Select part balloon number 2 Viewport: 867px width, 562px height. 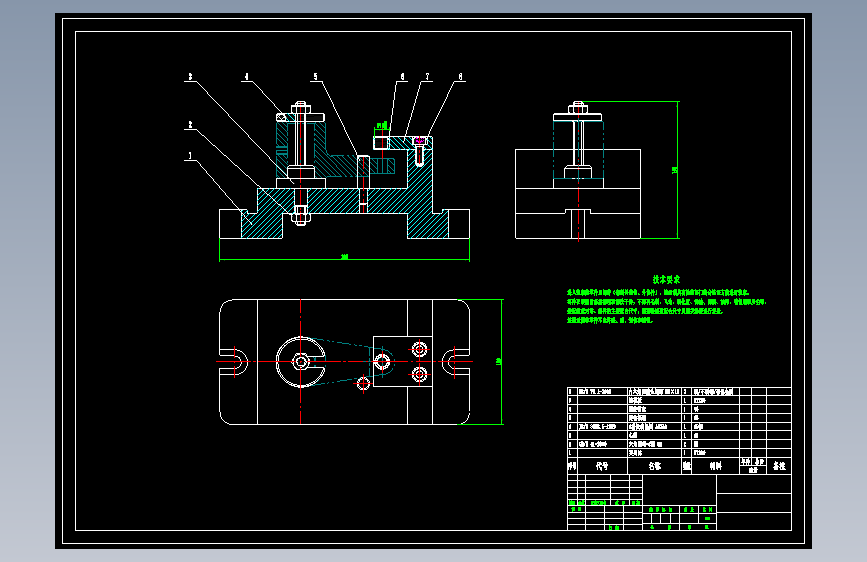tap(190, 124)
